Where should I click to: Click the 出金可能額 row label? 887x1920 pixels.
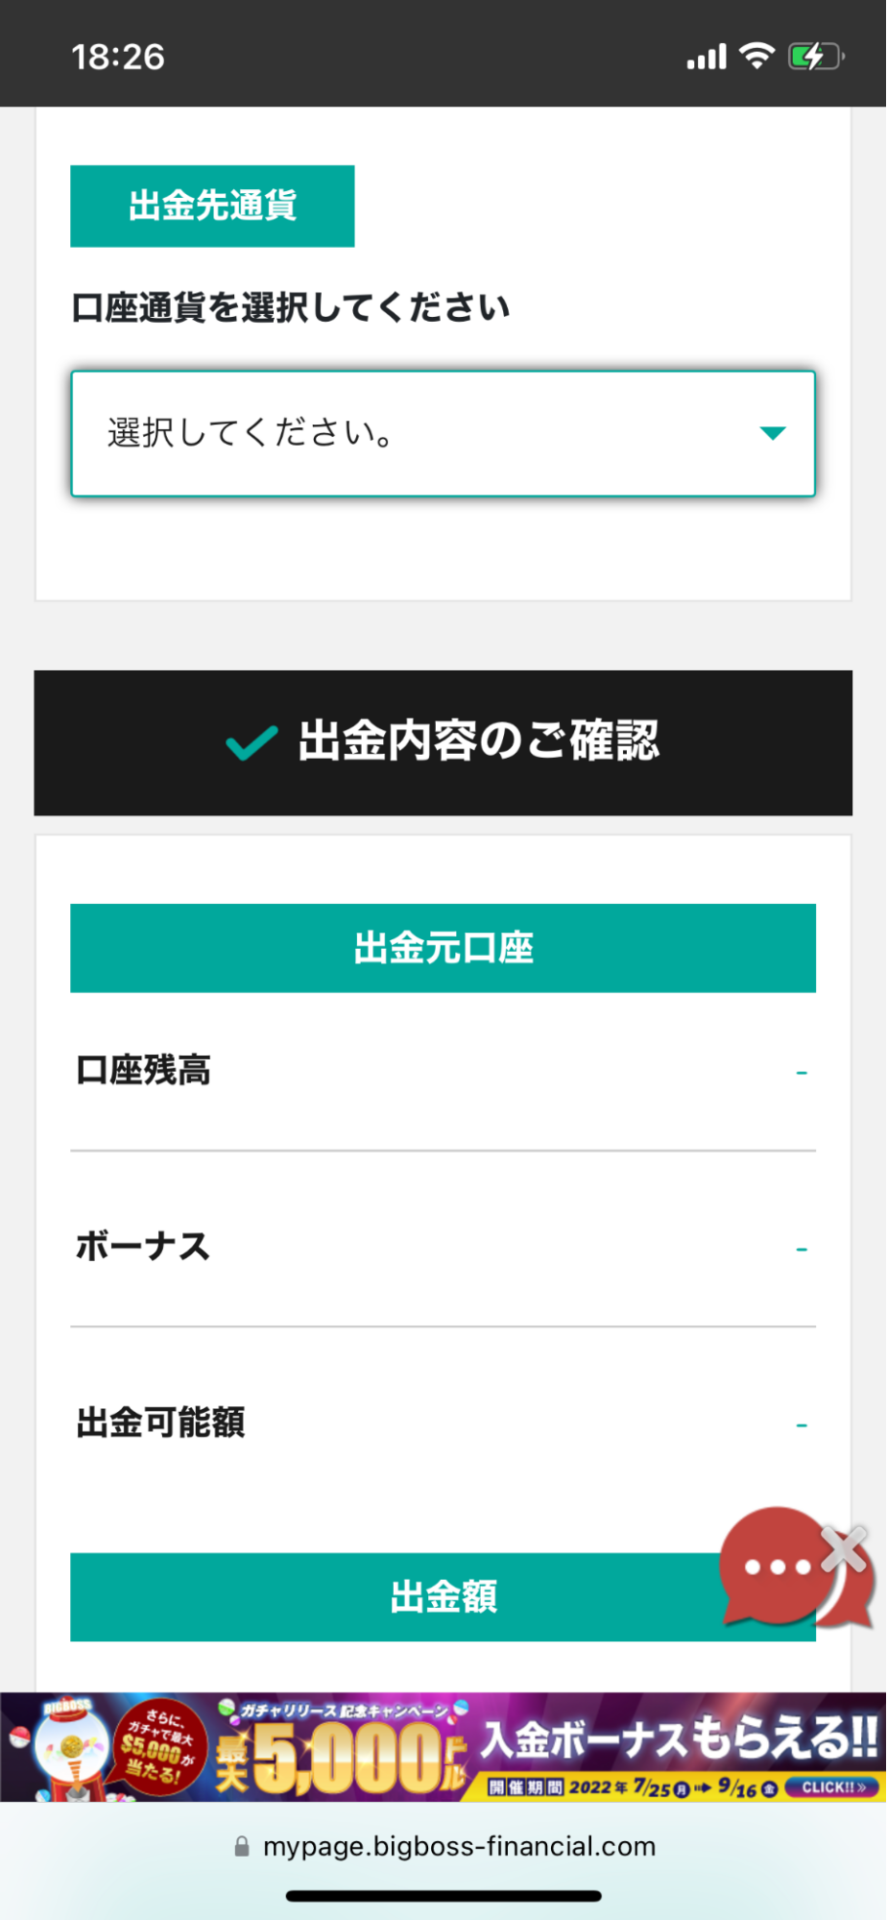[161, 1422]
